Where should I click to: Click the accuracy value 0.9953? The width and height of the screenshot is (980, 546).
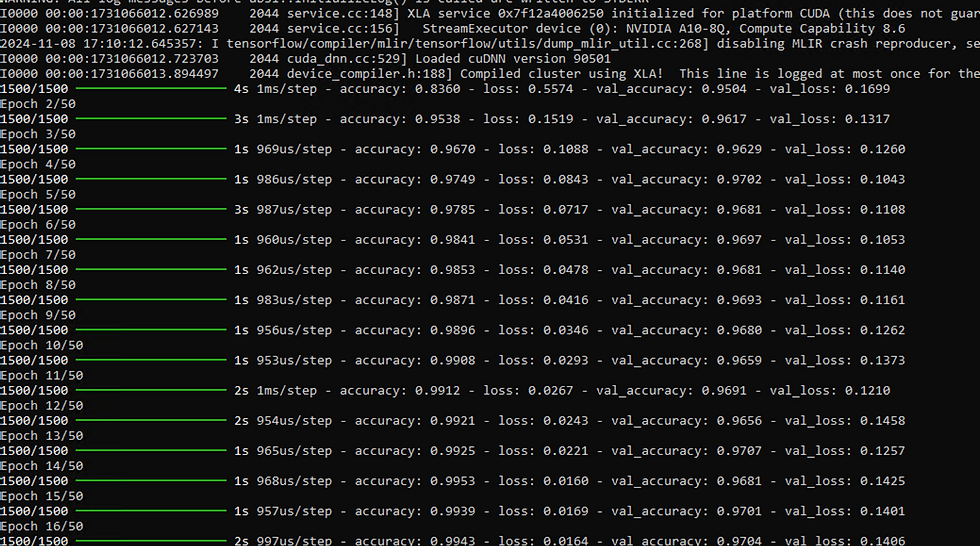click(452, 481)
